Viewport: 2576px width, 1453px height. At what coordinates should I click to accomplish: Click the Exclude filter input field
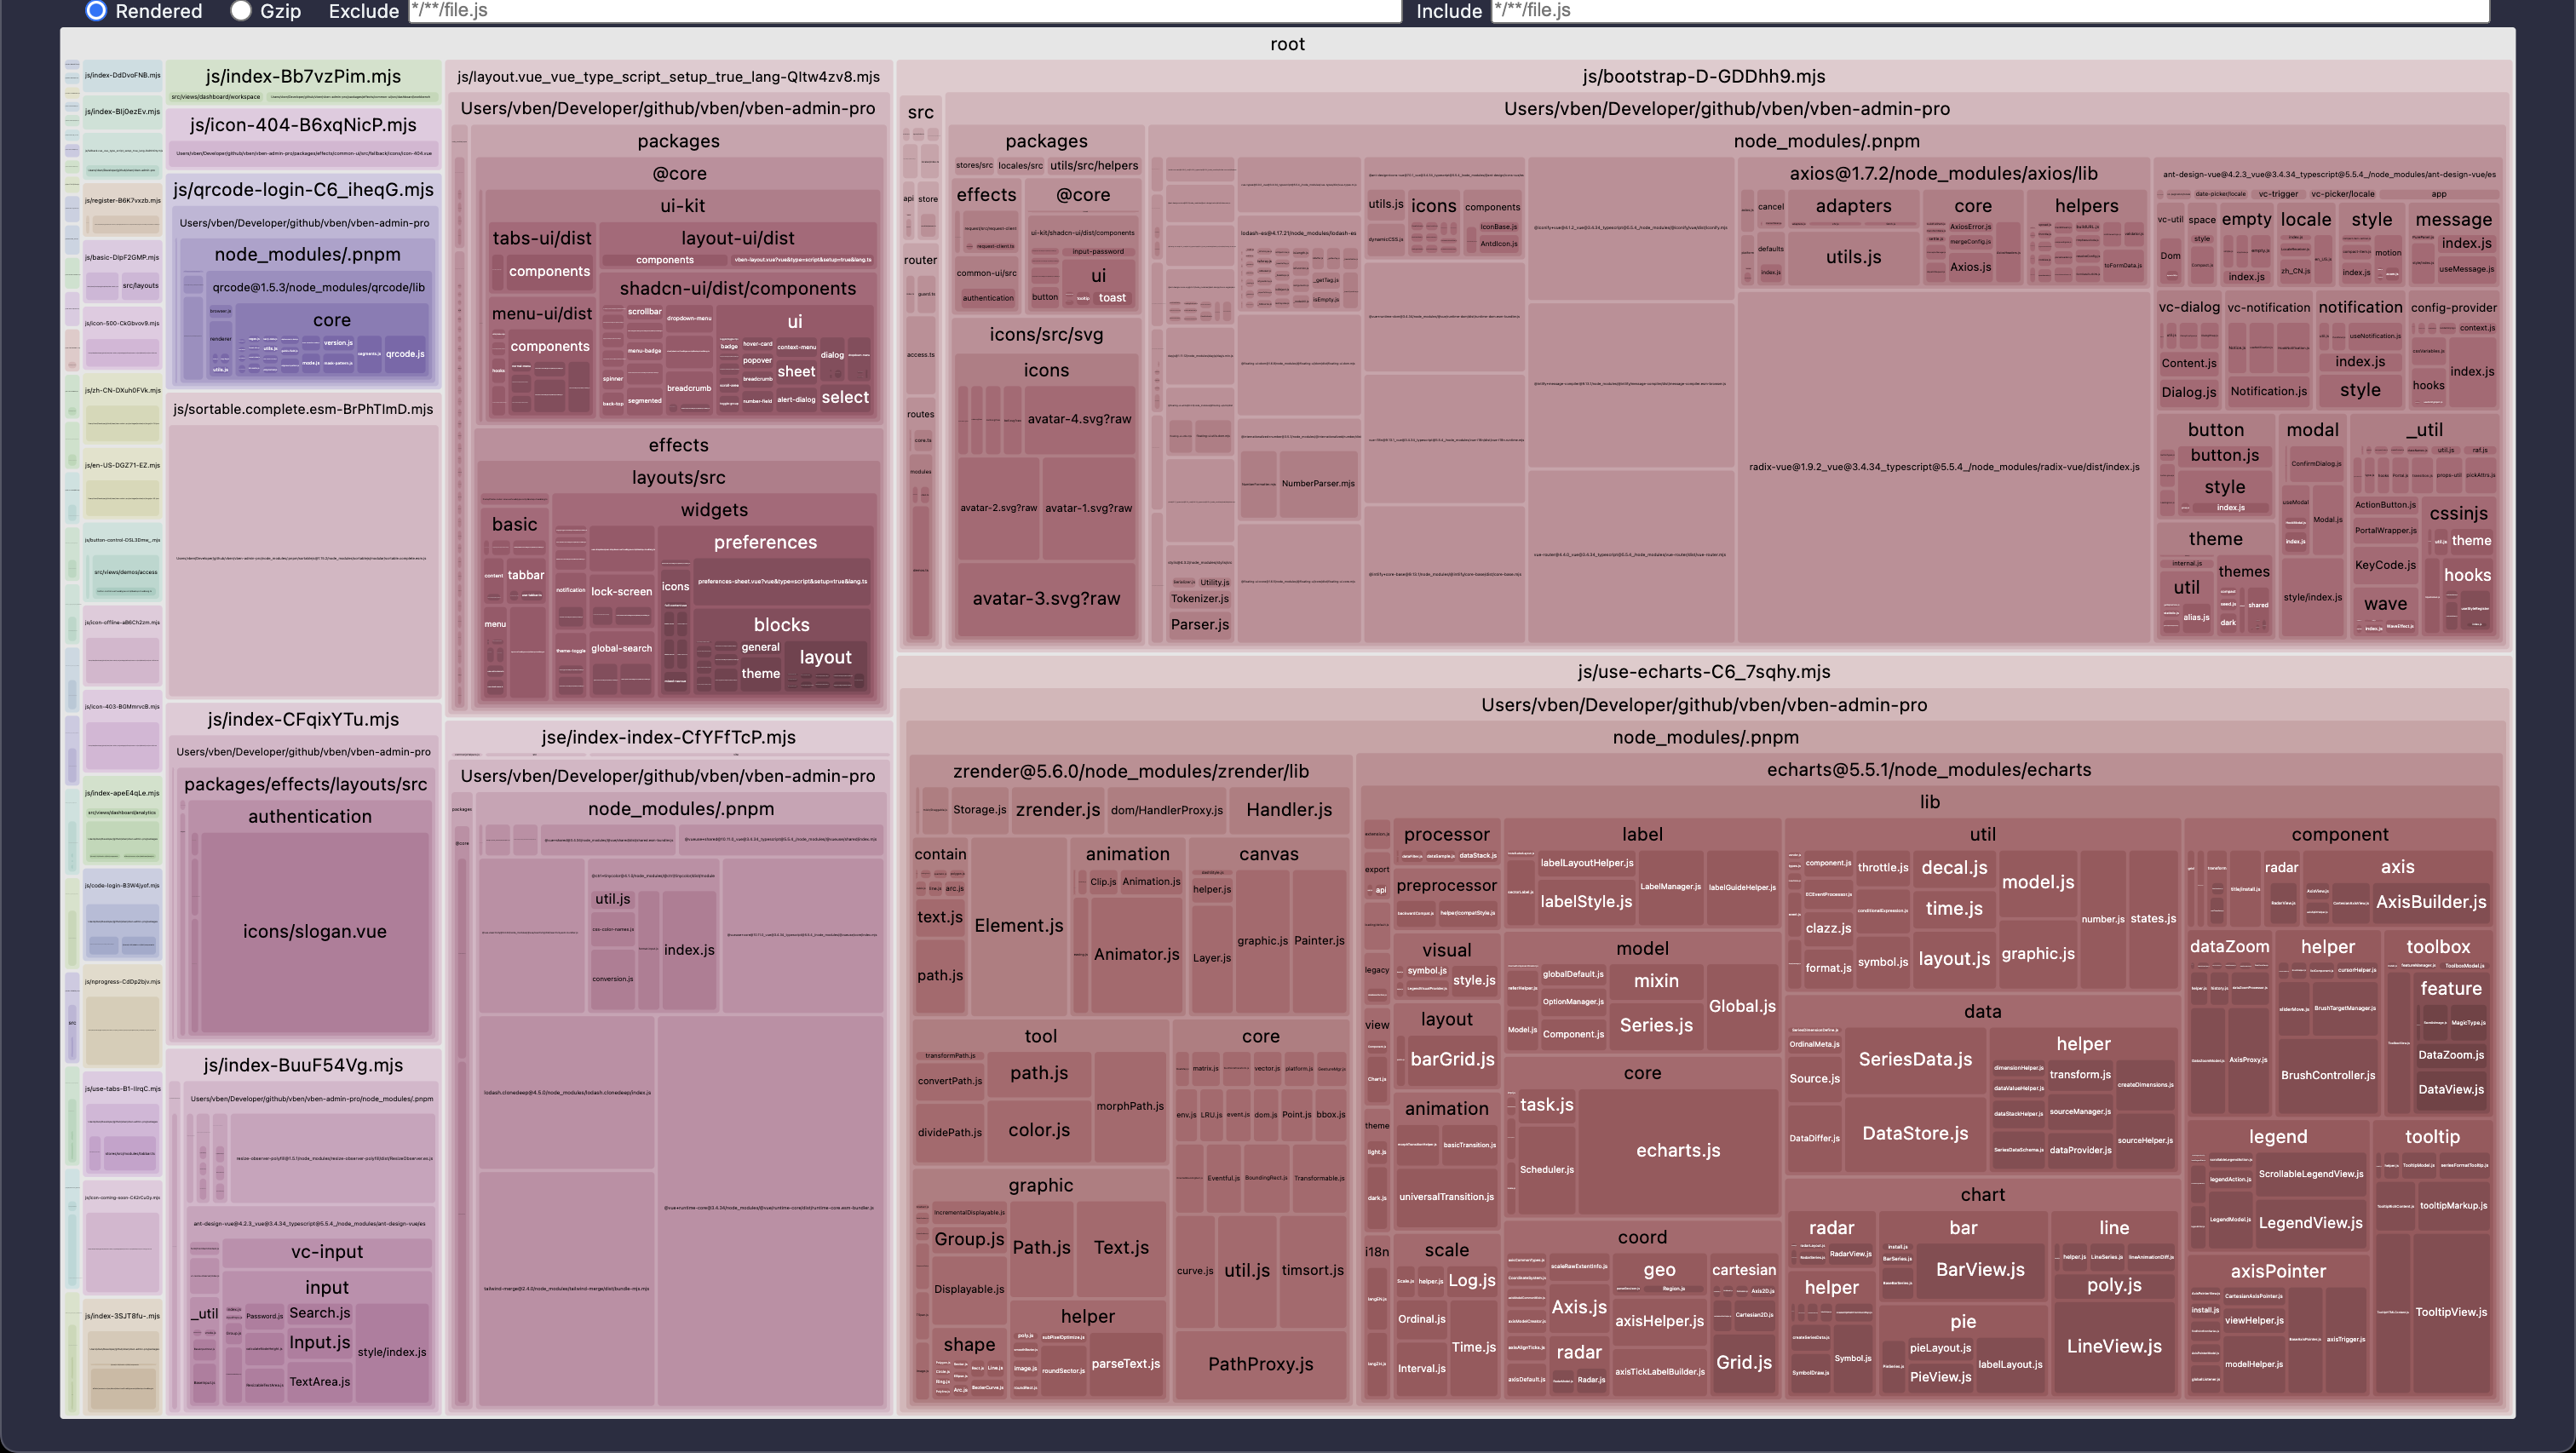[x=904, y=11]
